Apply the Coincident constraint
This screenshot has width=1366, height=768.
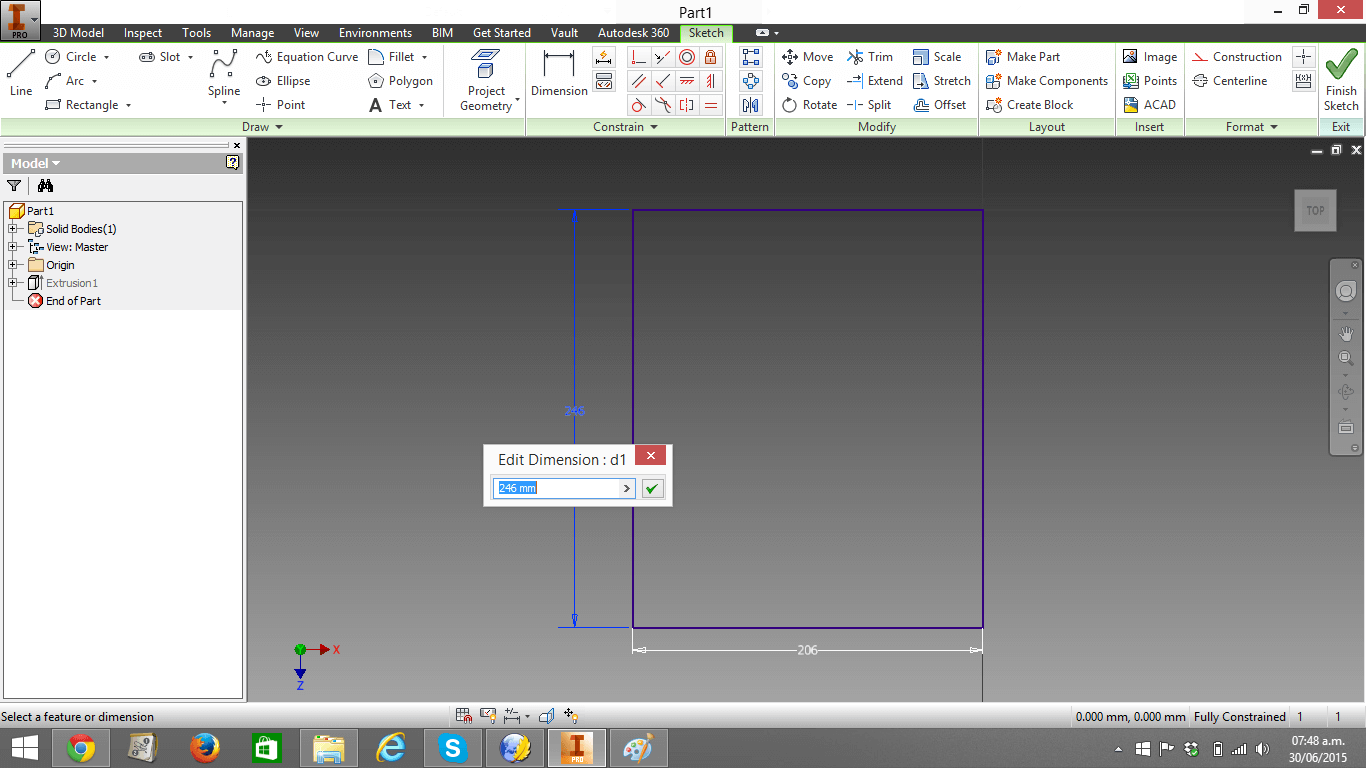tap(639, 57)
